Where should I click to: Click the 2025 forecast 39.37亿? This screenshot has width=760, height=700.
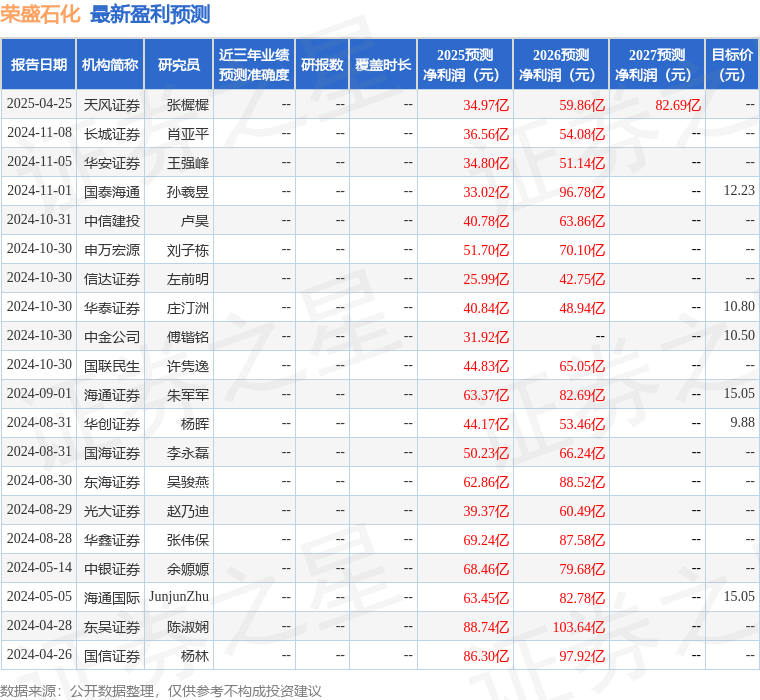click(x=486, y=511)
